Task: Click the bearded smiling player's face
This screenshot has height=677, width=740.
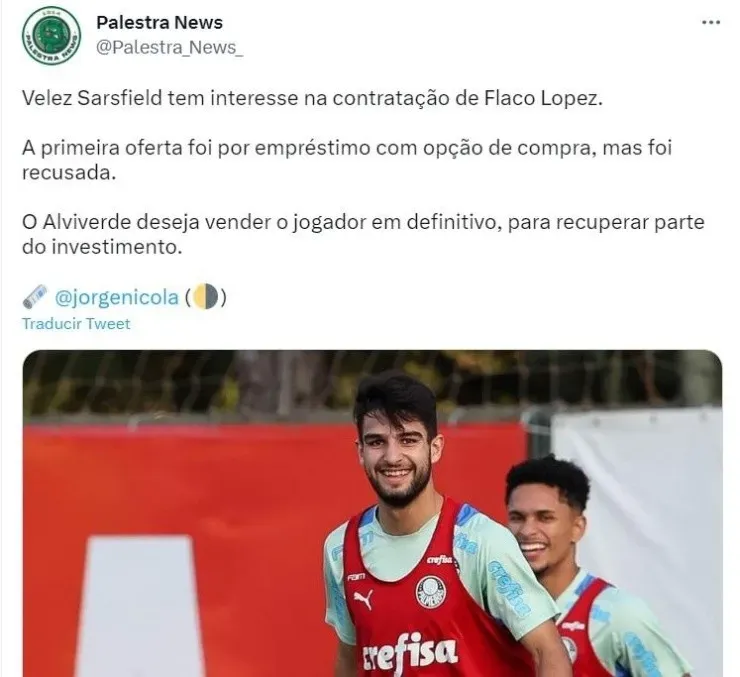Action: coord(395,455)
